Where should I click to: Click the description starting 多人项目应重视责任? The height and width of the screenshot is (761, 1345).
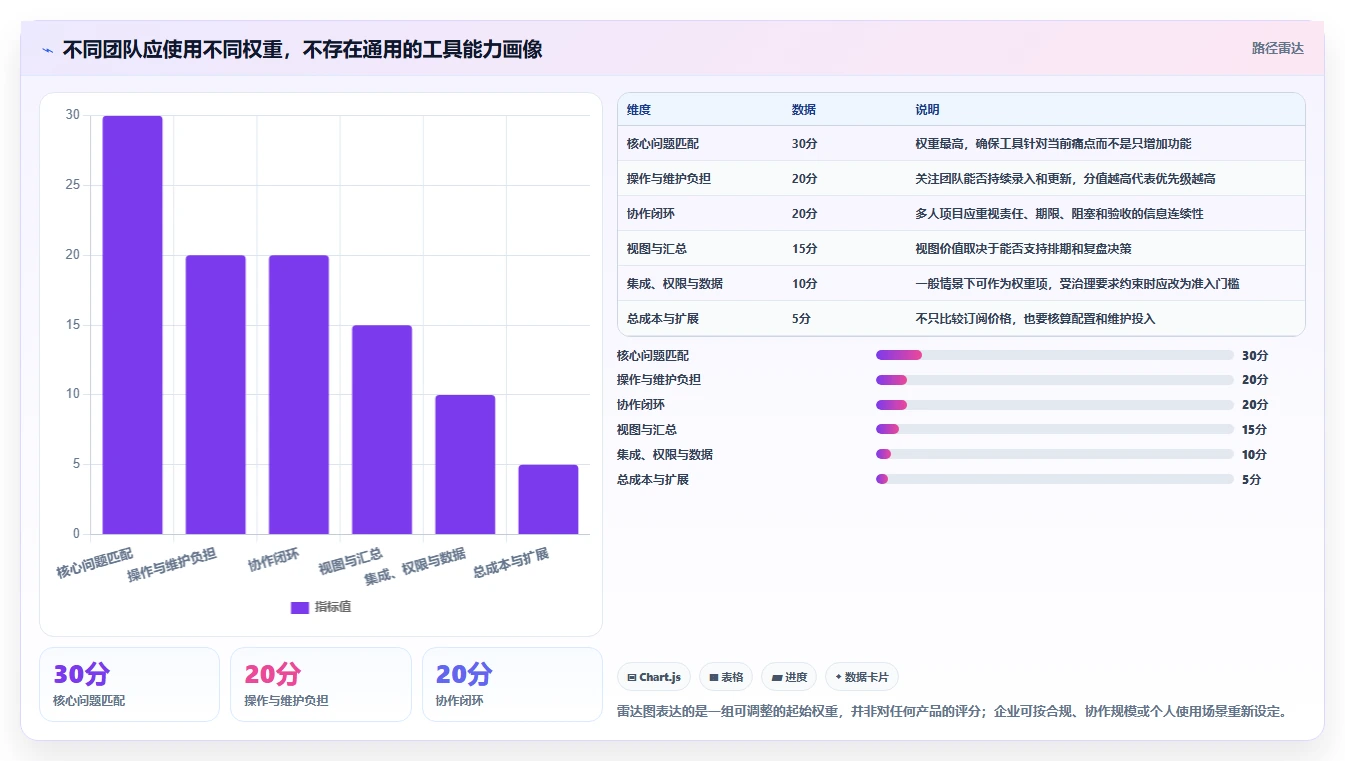[1059, 214]
